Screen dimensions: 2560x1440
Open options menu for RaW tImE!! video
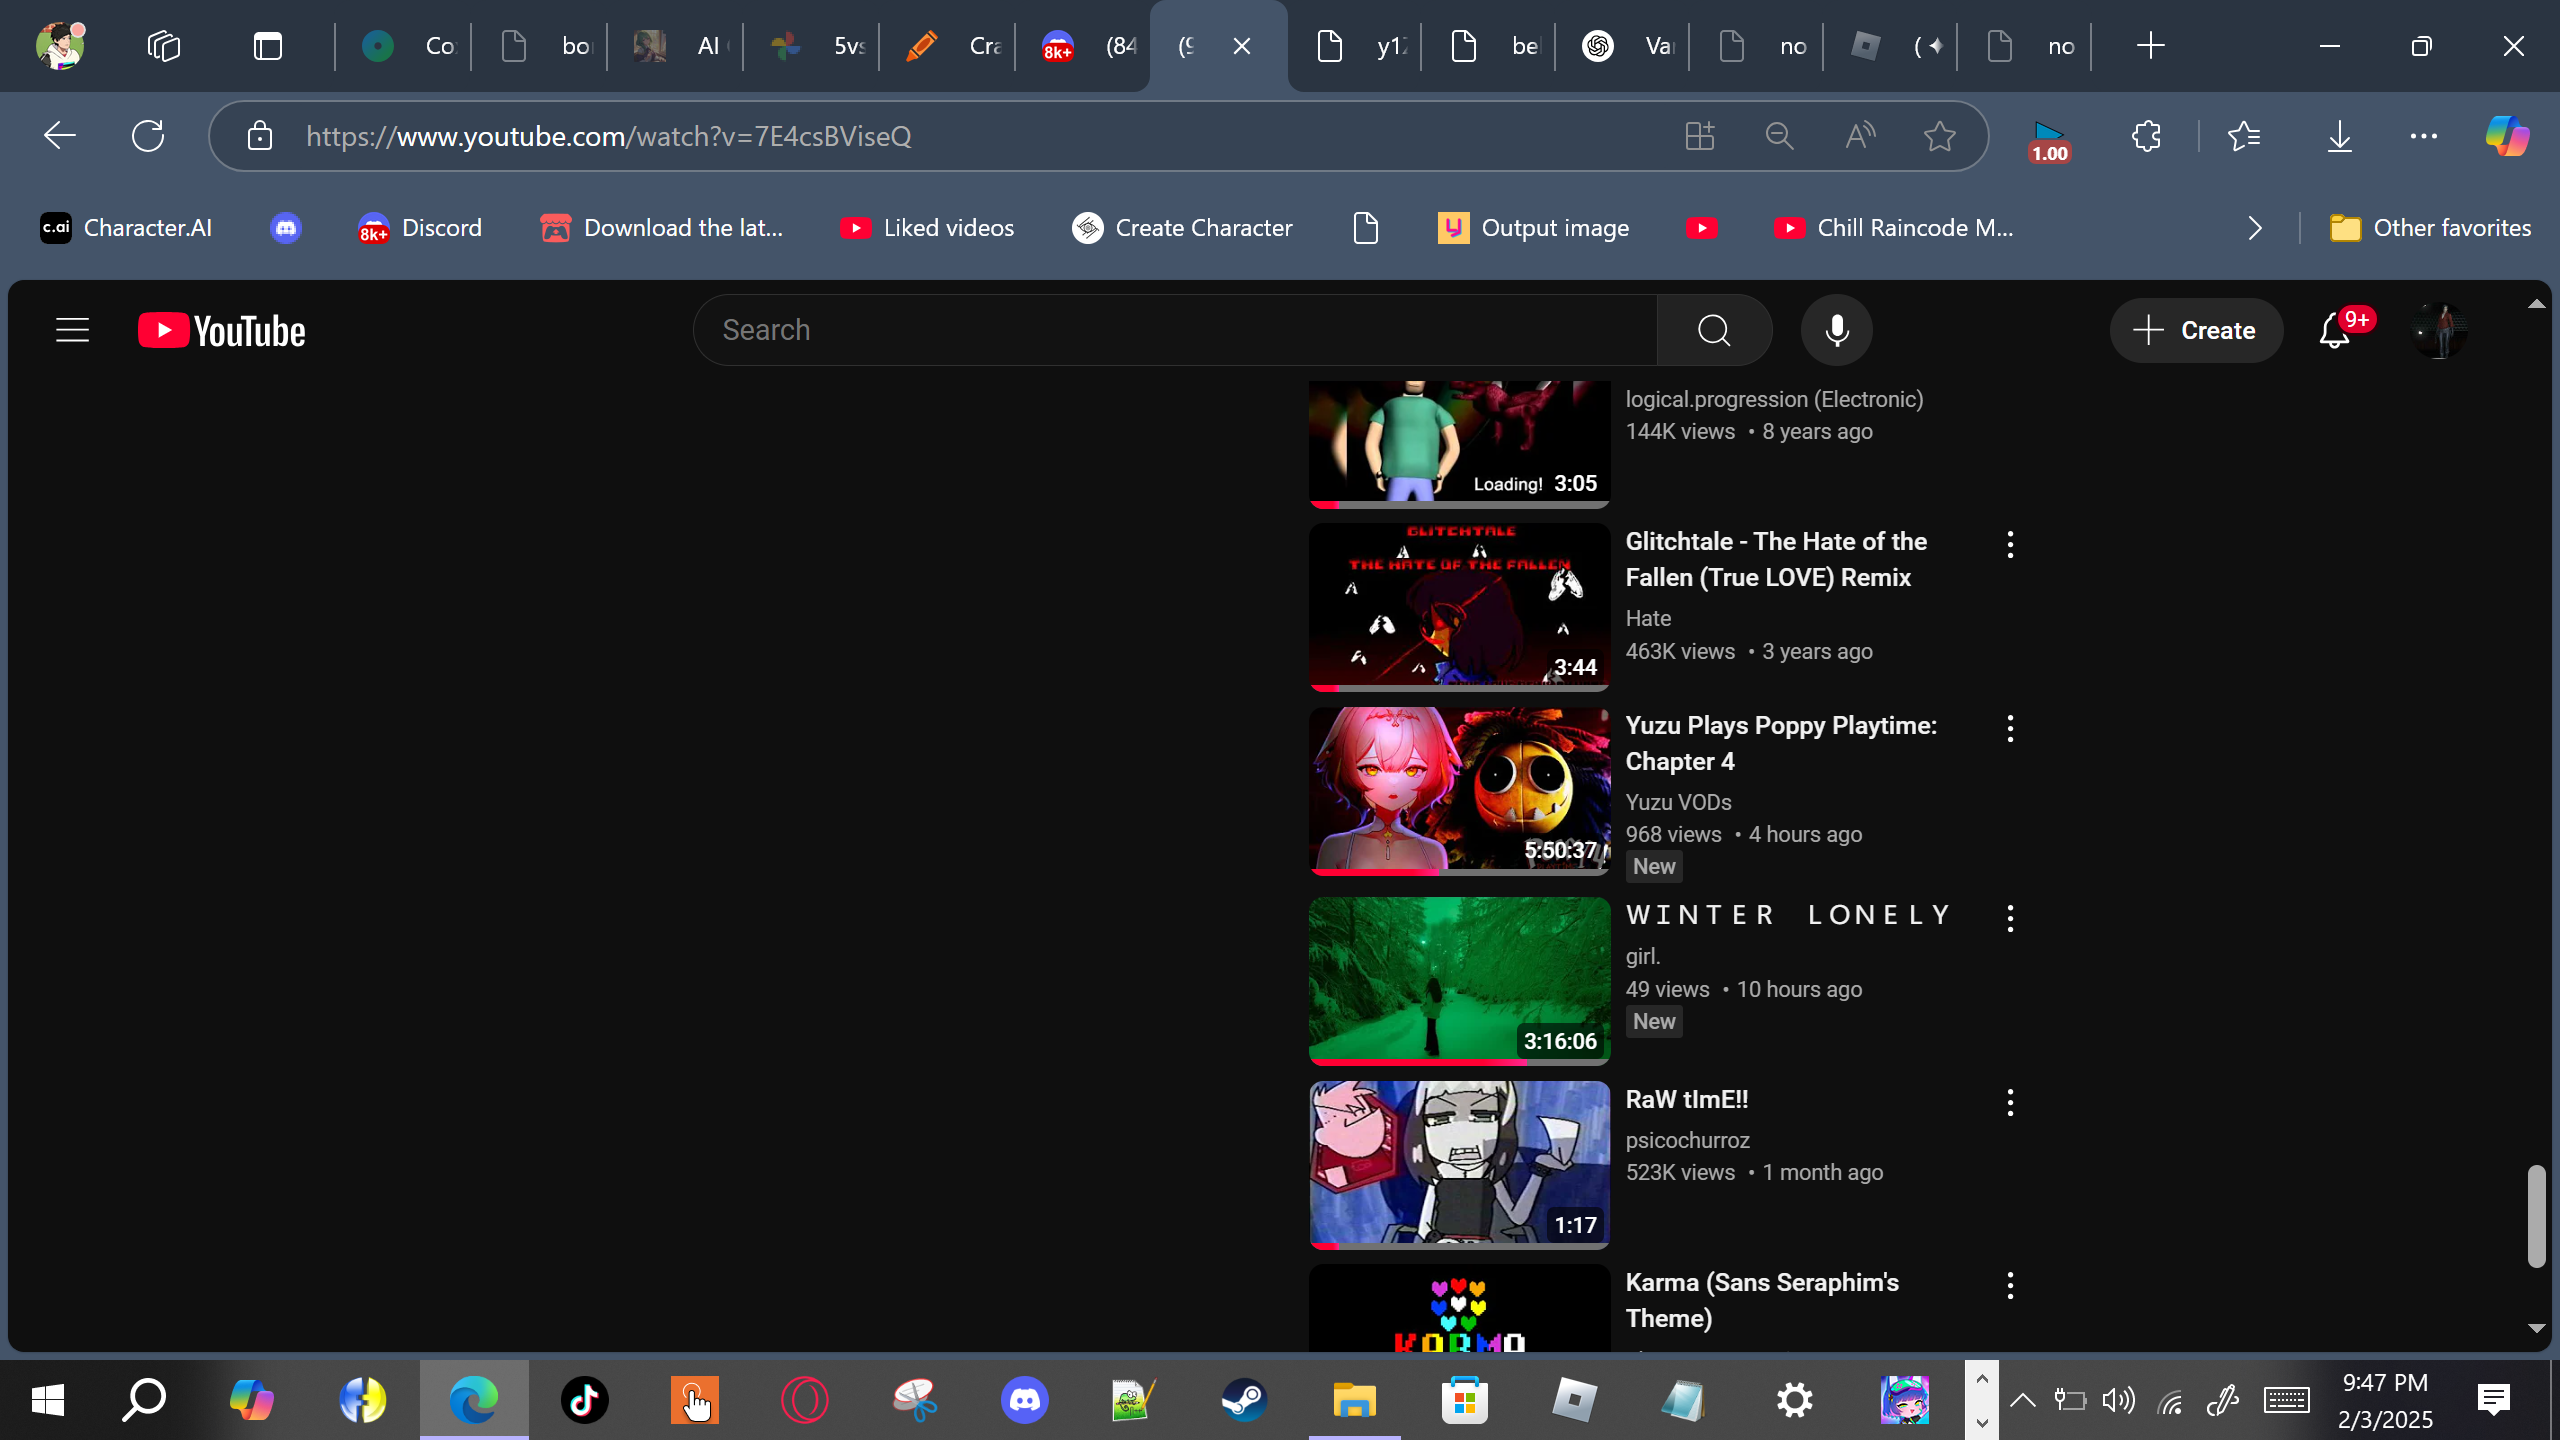point(2010,1102)
